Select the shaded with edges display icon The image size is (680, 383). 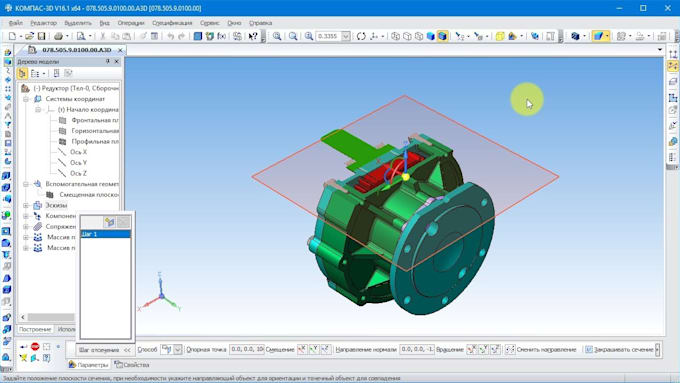pos(442,36)
